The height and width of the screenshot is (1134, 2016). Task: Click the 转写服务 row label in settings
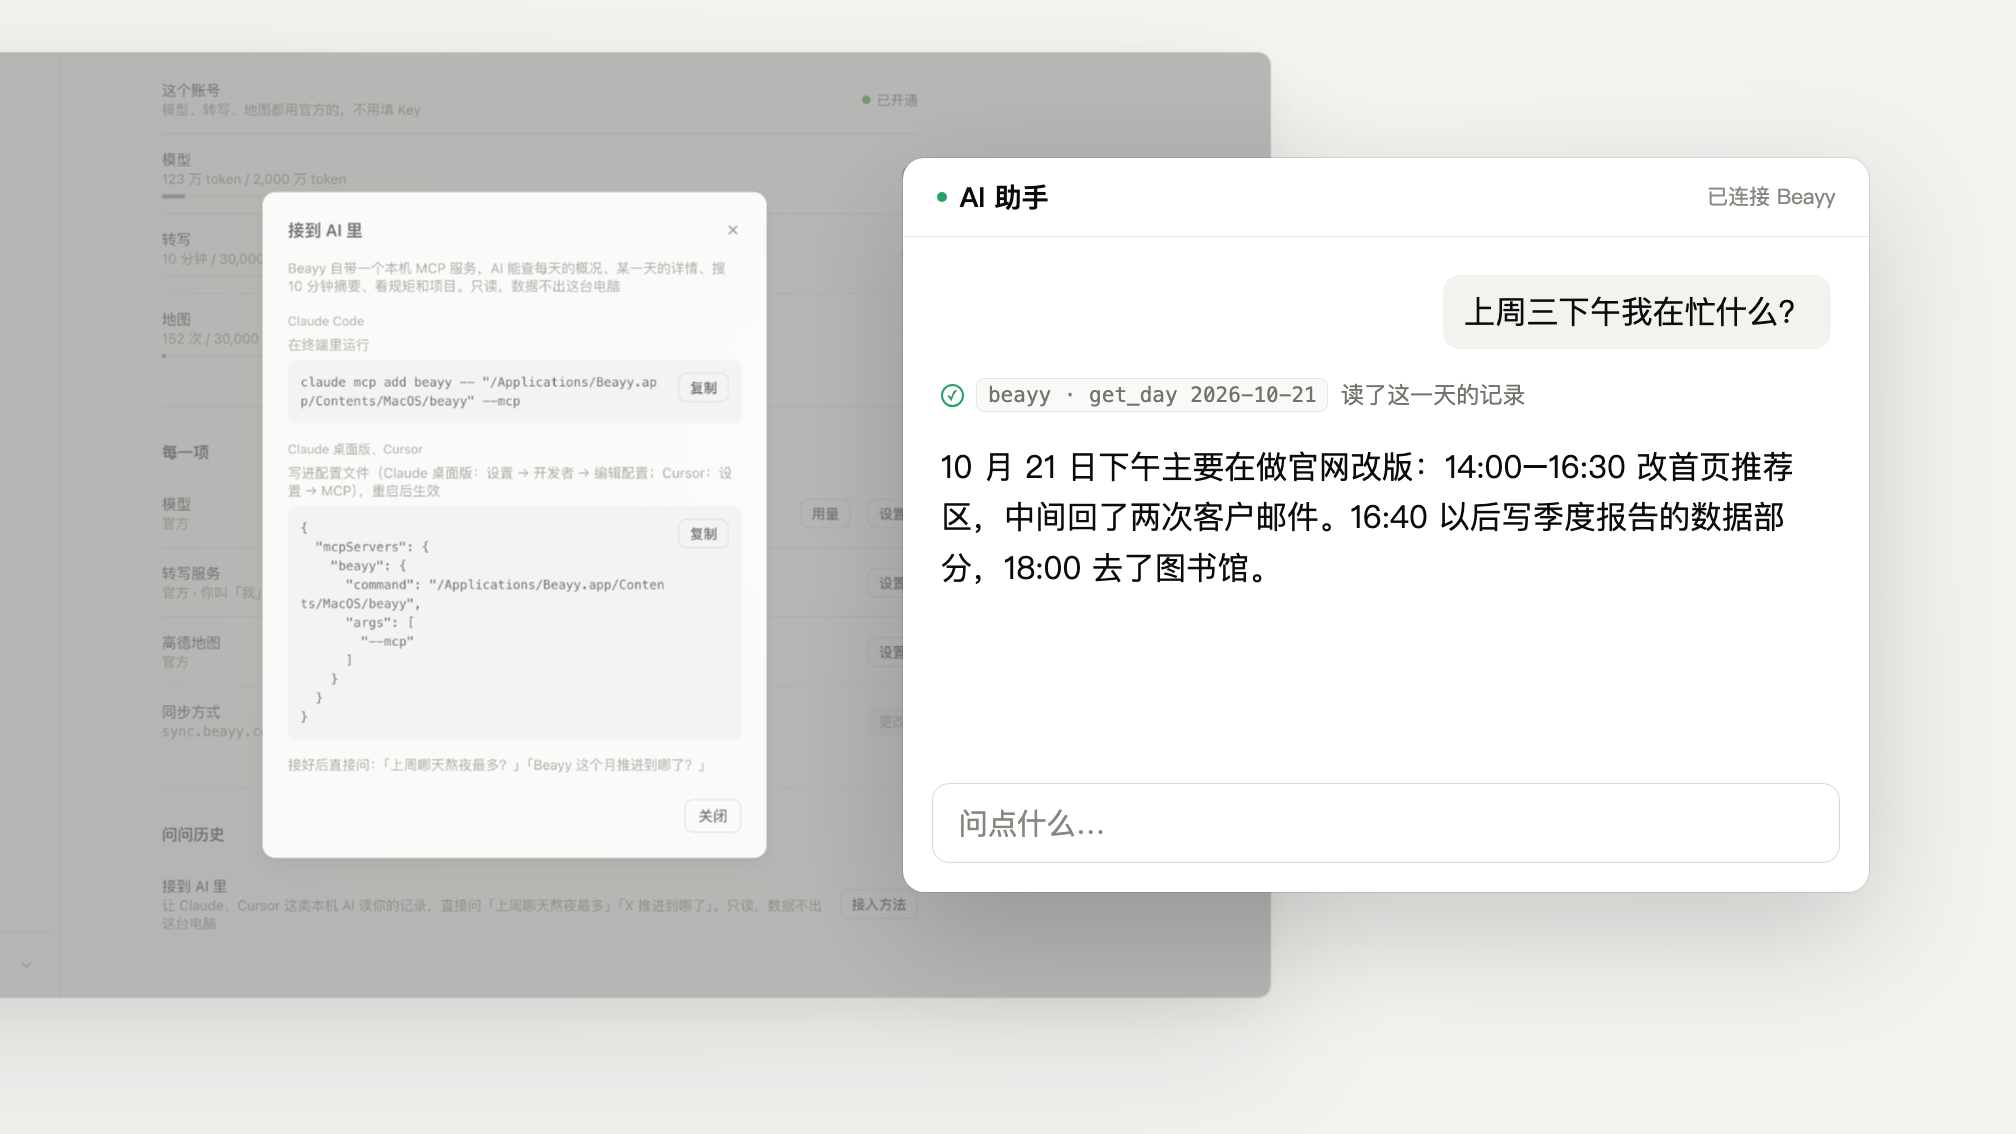pos(191,573)
